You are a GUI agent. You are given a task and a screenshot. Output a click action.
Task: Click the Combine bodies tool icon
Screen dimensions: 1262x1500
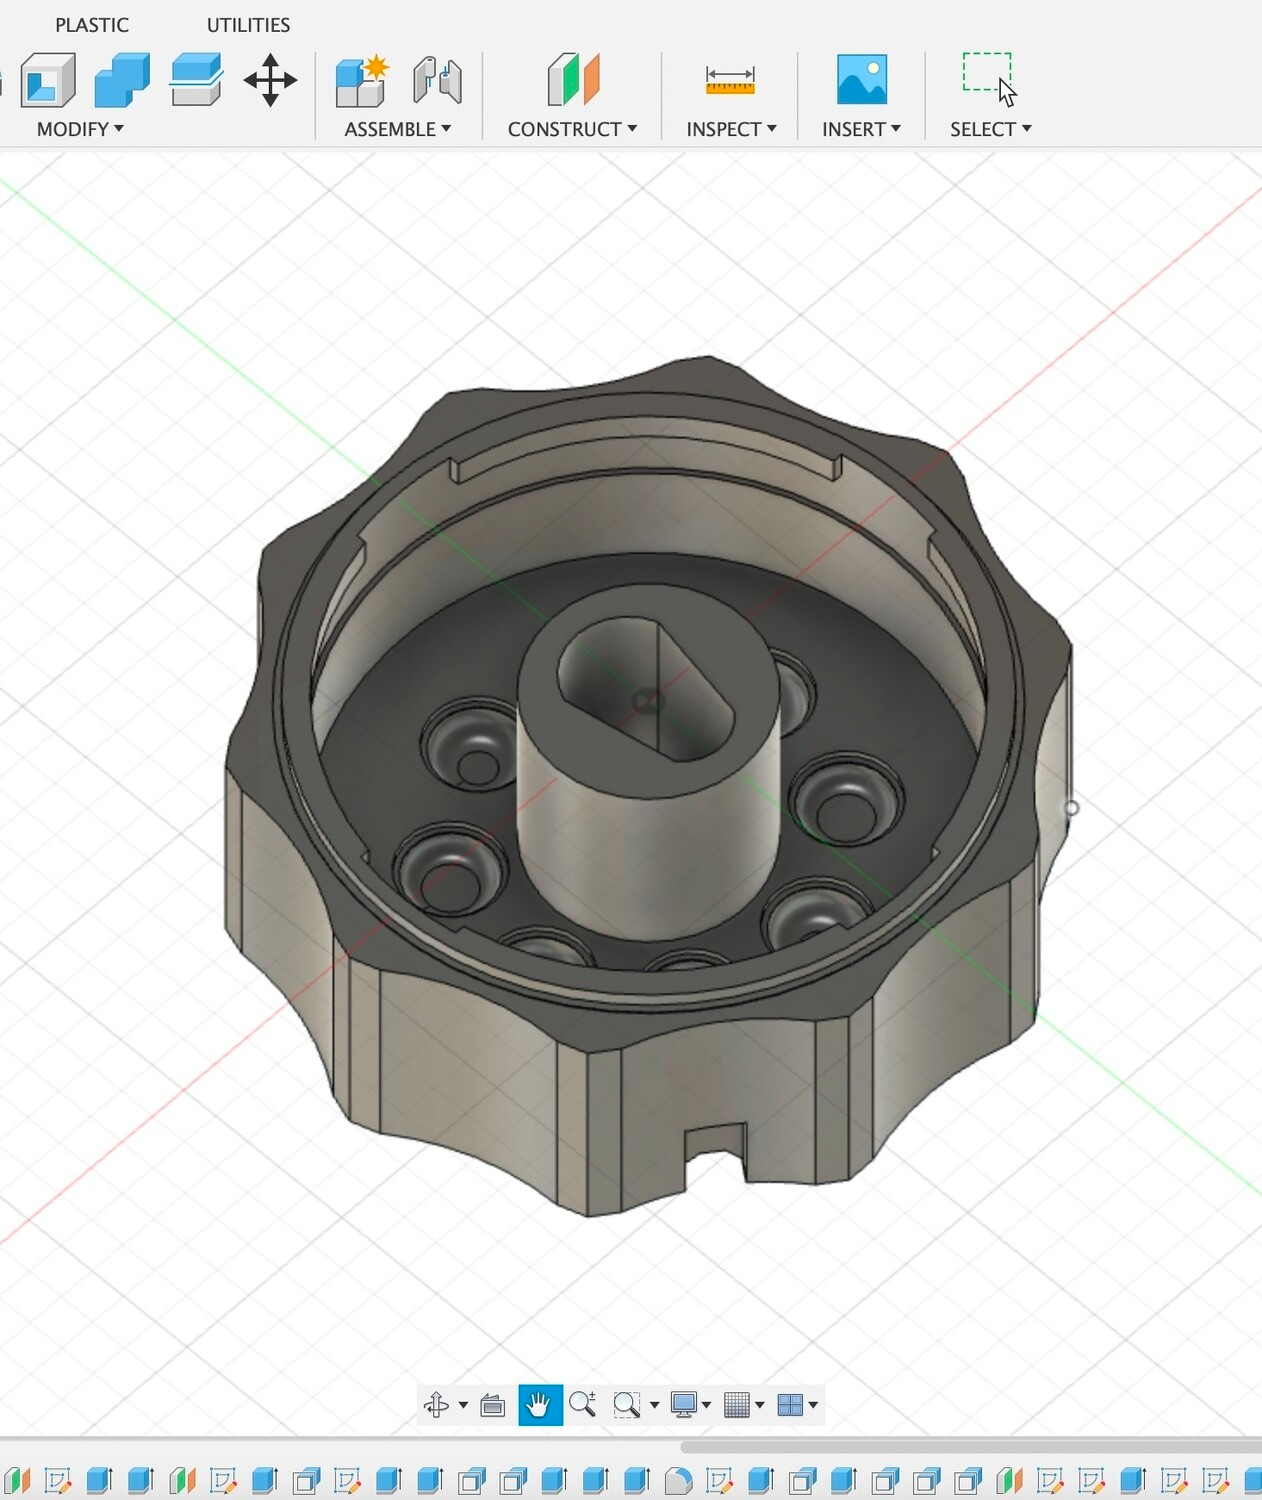(x=122, y=80)
